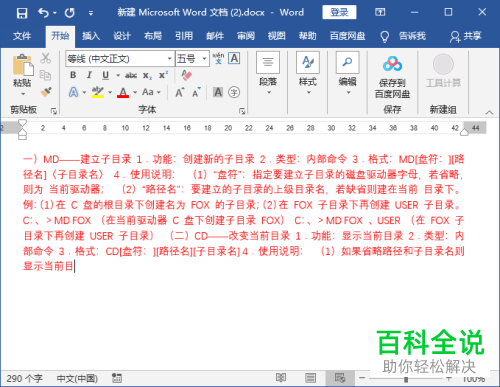
Task: Open the Font dialog launcher
Action: point(242,111)
